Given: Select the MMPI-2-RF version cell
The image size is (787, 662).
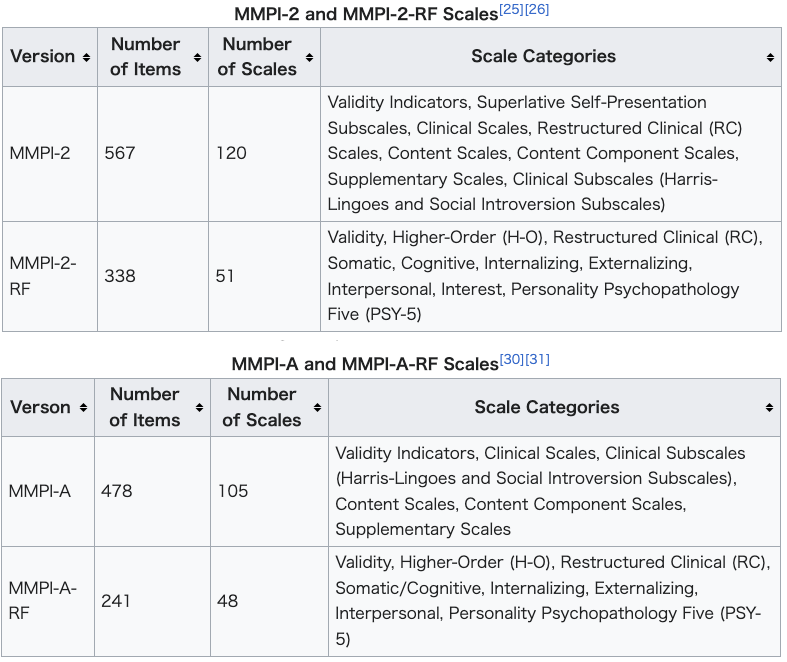Looking at the screenshot, I should 50,276.
